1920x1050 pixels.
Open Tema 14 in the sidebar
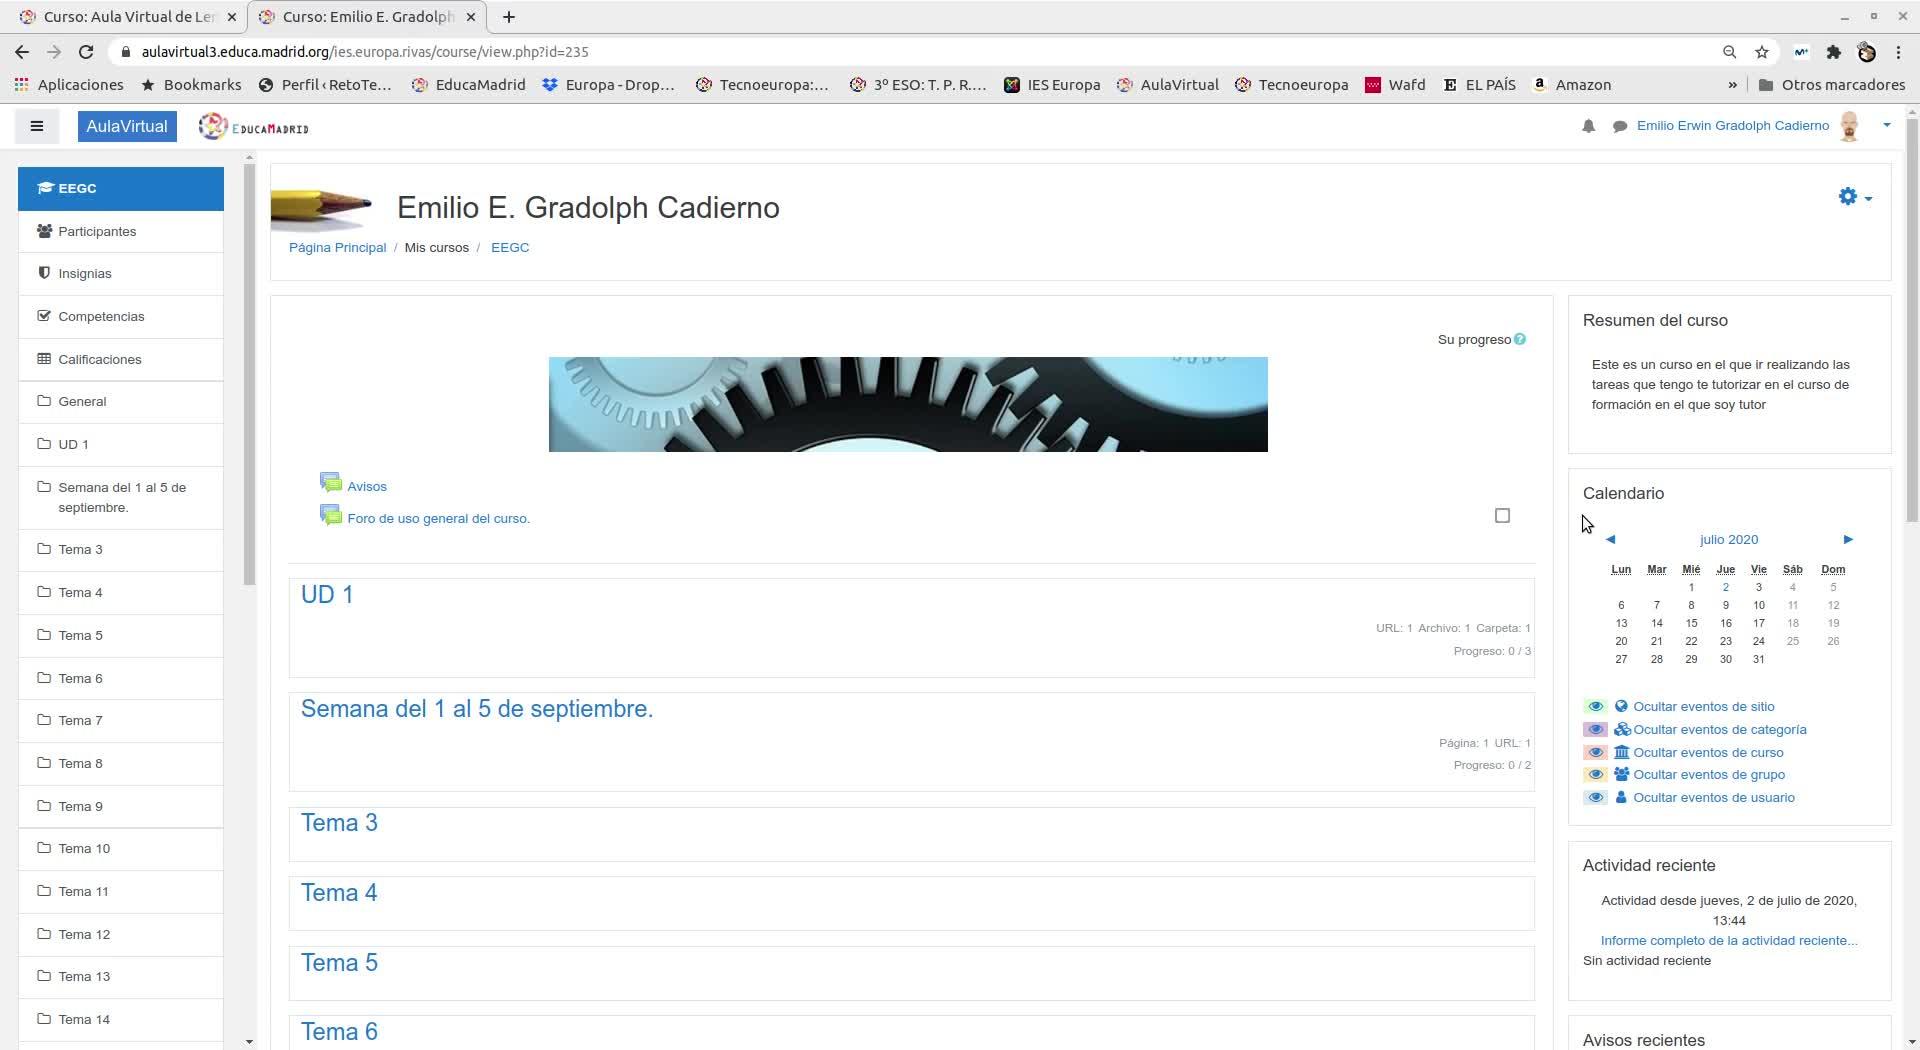[121, 1020]
